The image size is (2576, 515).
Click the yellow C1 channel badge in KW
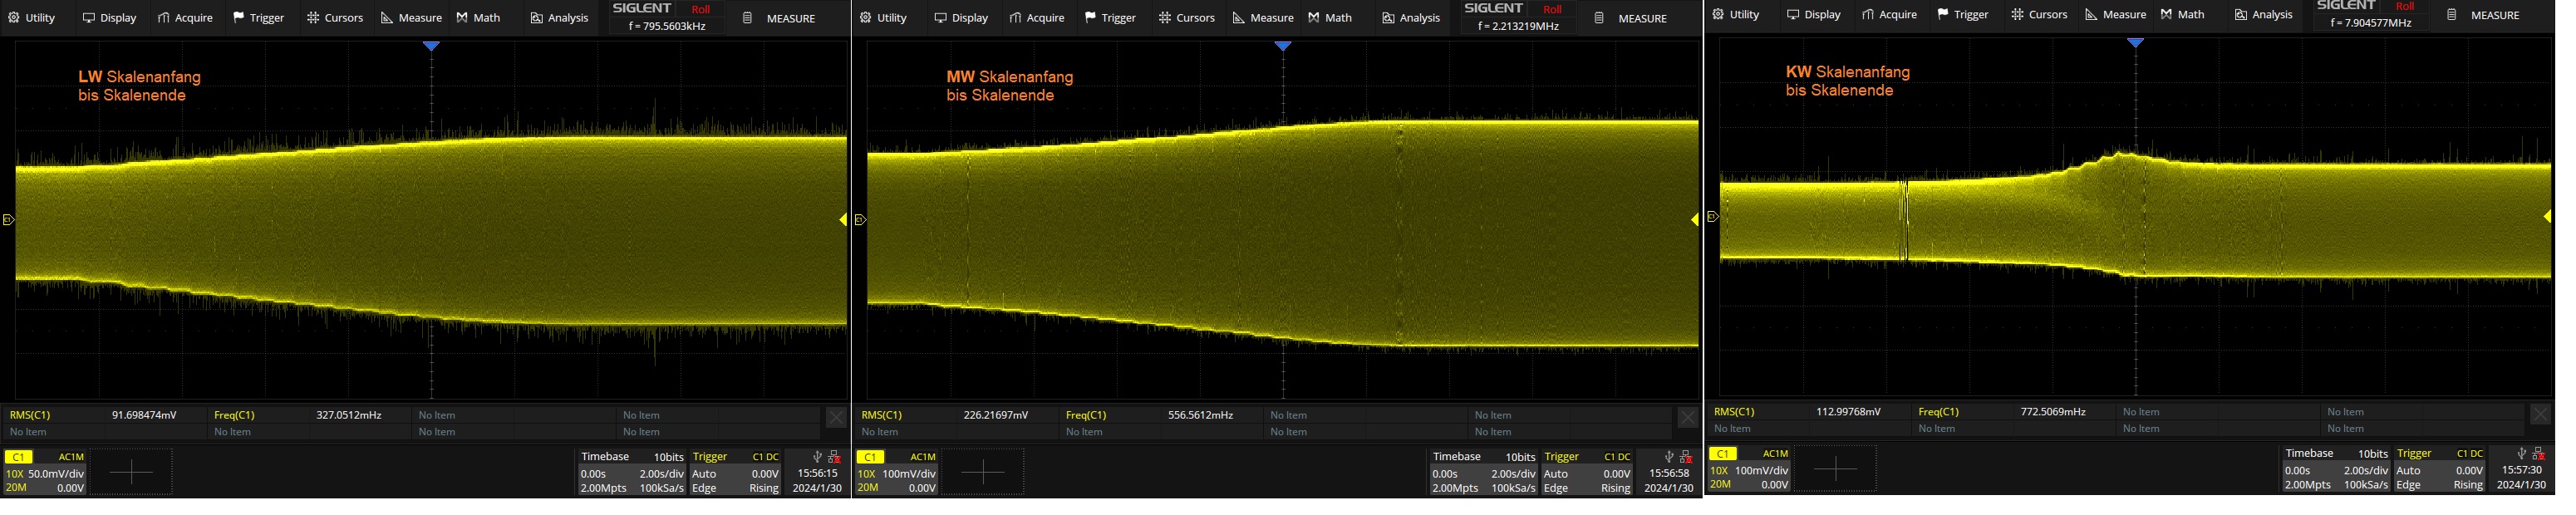click(1722, 453)
